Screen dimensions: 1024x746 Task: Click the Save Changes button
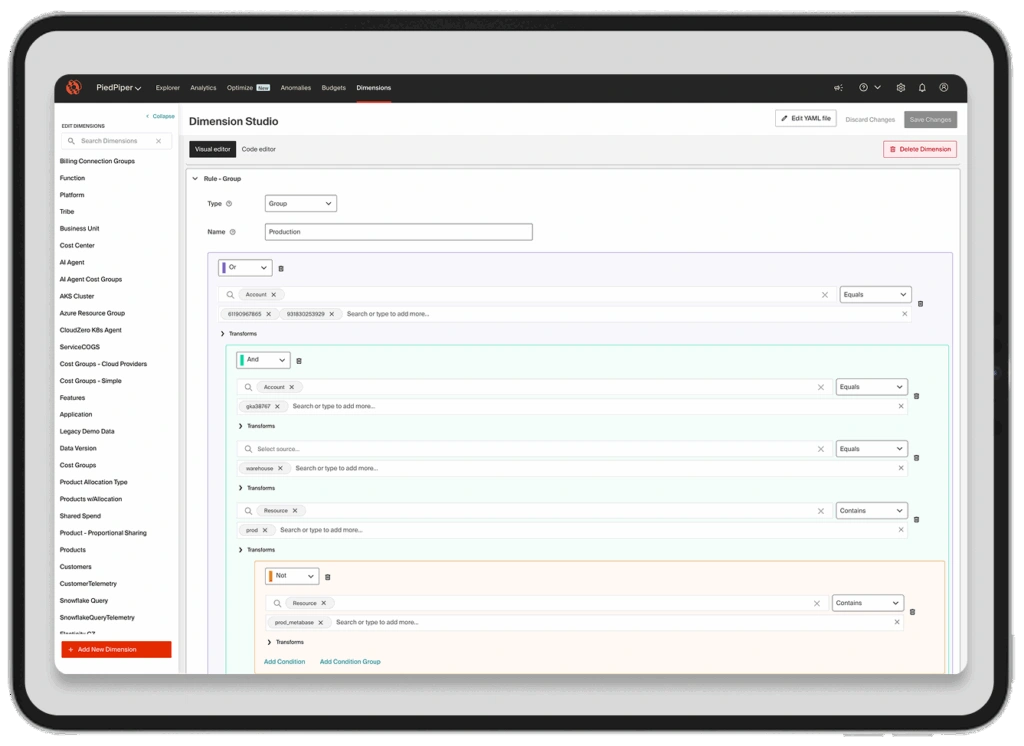pos(929,119)
